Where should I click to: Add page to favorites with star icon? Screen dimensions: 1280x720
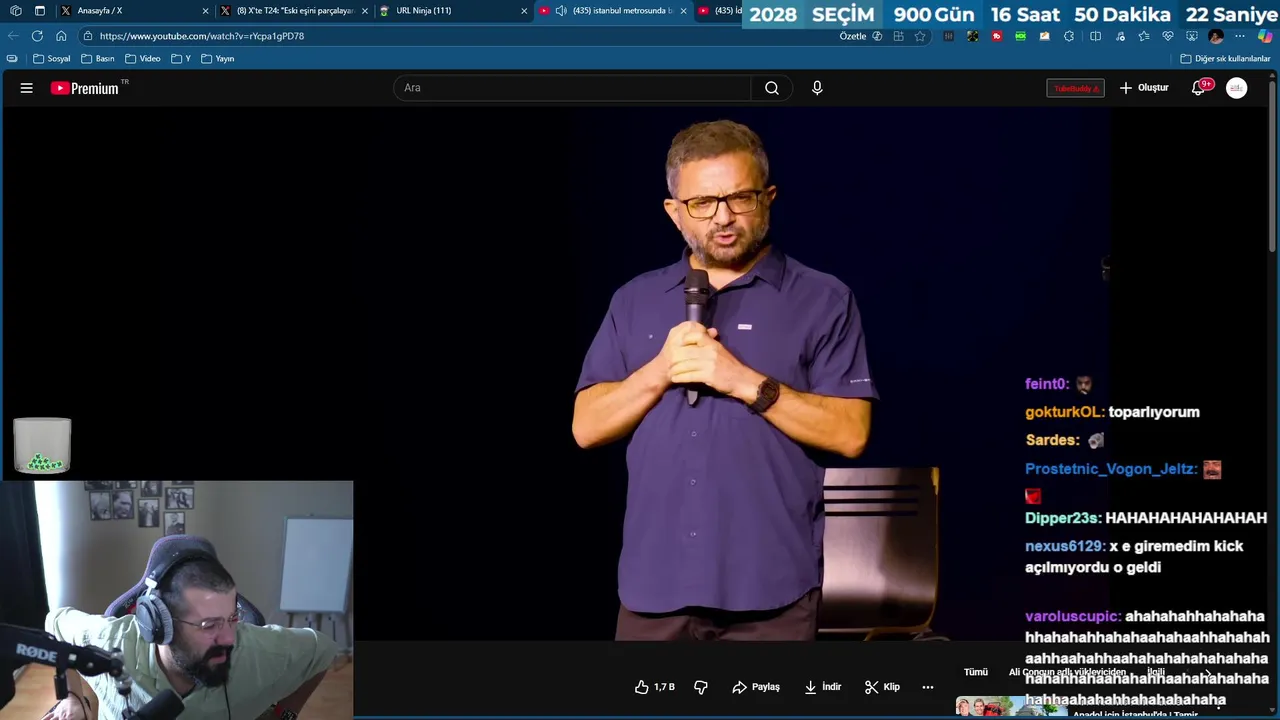tap(920, 36)
